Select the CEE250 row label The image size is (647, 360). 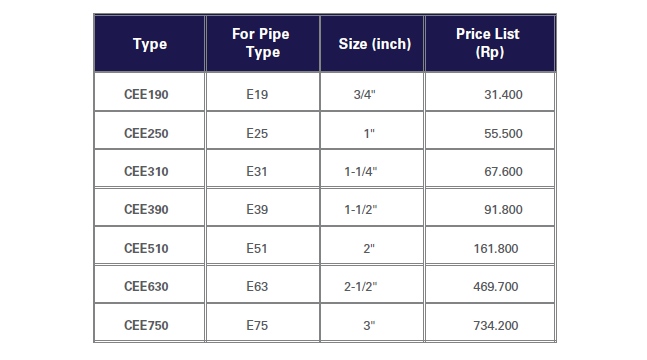point(149,130)
